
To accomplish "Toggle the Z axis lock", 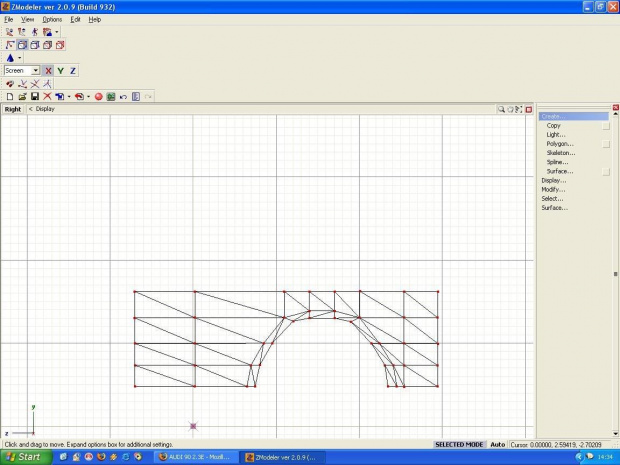I will [x=72, y=71].
